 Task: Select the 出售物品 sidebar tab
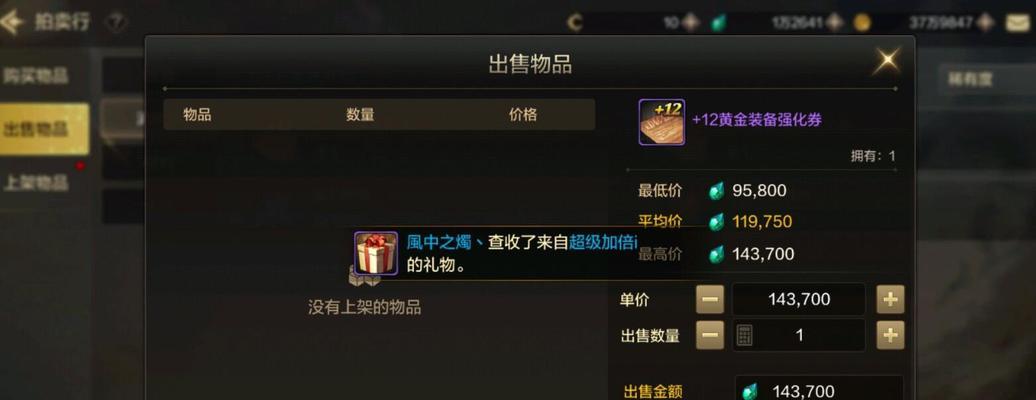[x=44, y=129]
